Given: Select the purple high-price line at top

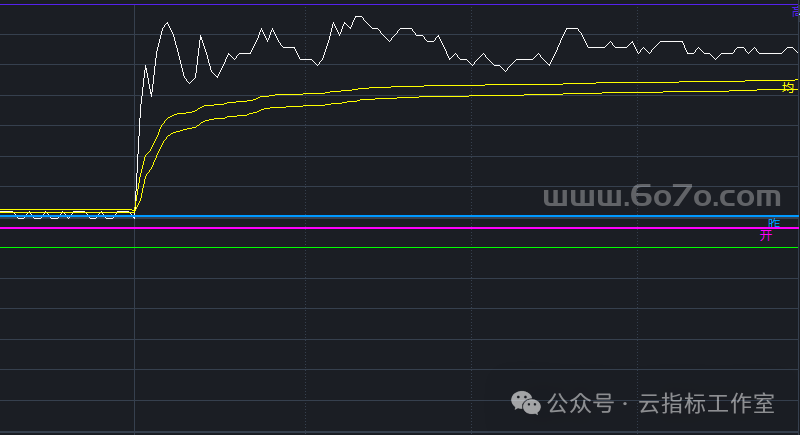Looking at the screenshot, I should (x=400, y=5).
